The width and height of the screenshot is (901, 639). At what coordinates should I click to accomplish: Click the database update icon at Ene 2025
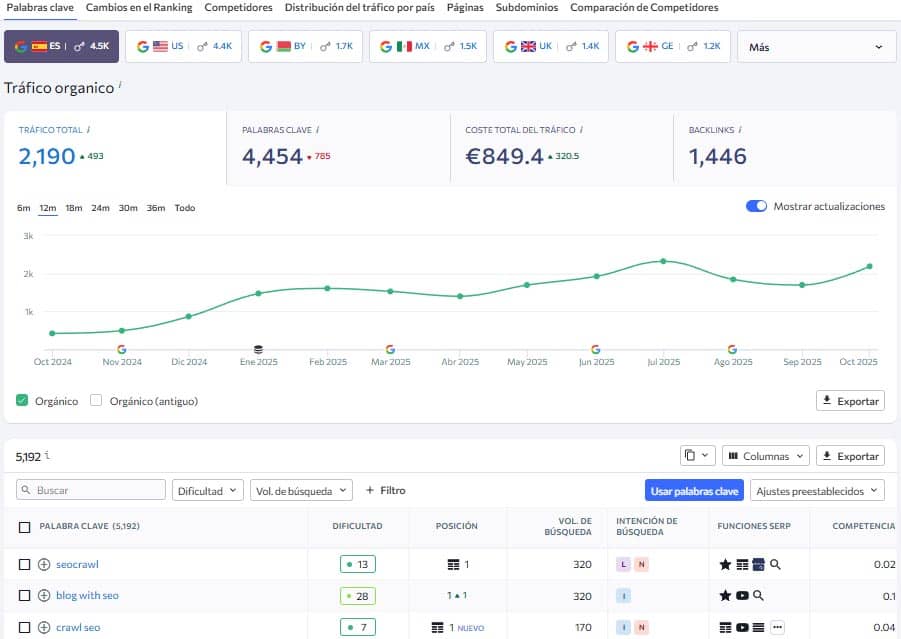(x=258, y=350)
